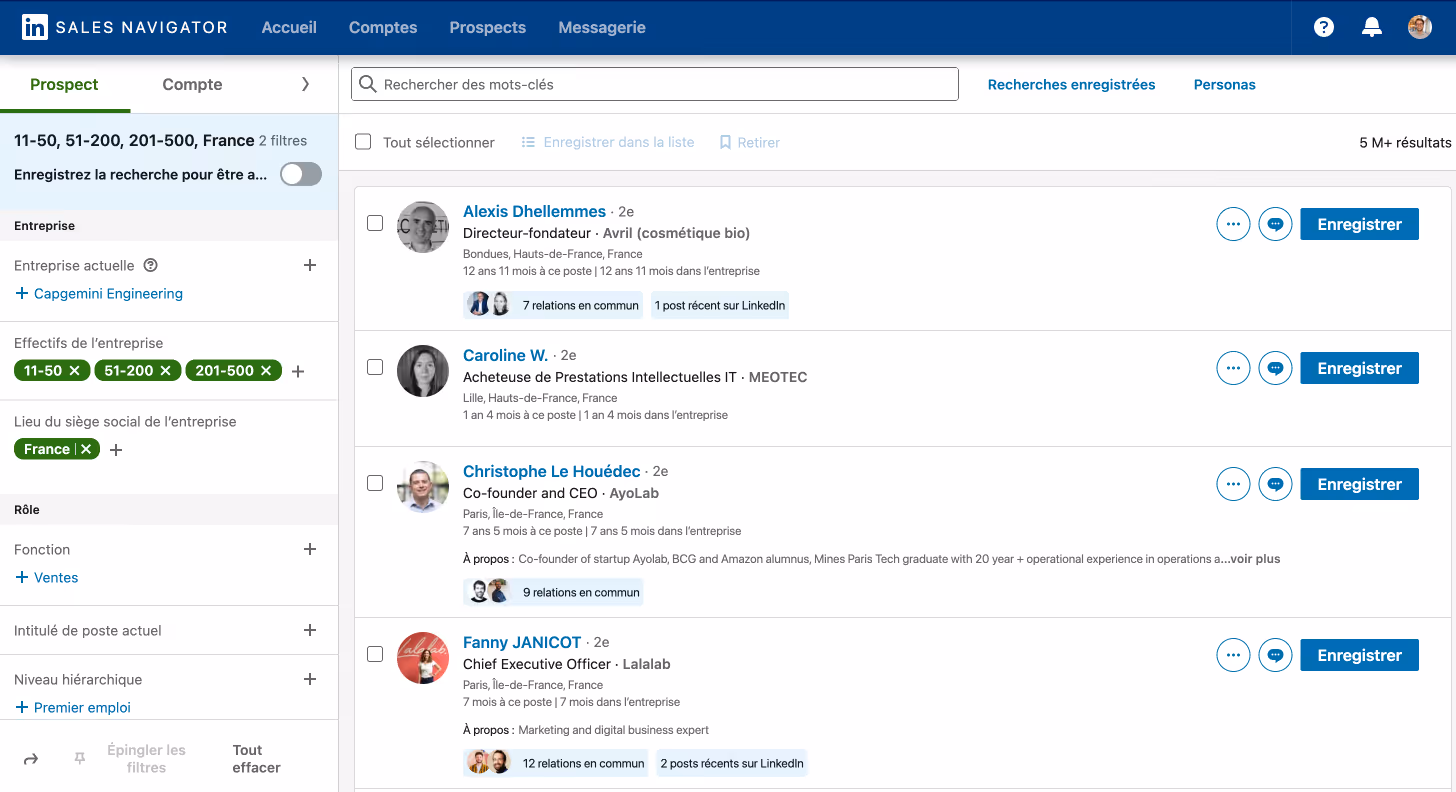Viewport: 1456px width, 792px height.
Task: Remove the 11-50 headcount filter chip
Action: 74,371
